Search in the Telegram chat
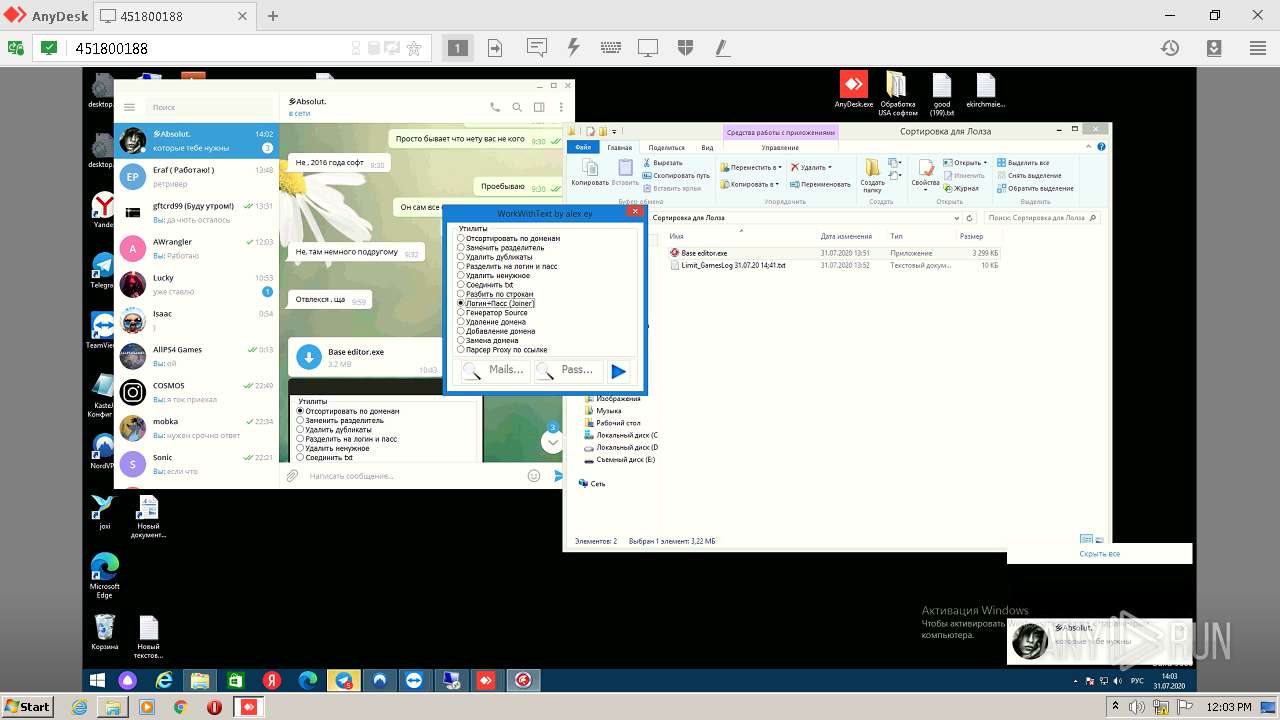1280x720 pixels. pos(517,107)
